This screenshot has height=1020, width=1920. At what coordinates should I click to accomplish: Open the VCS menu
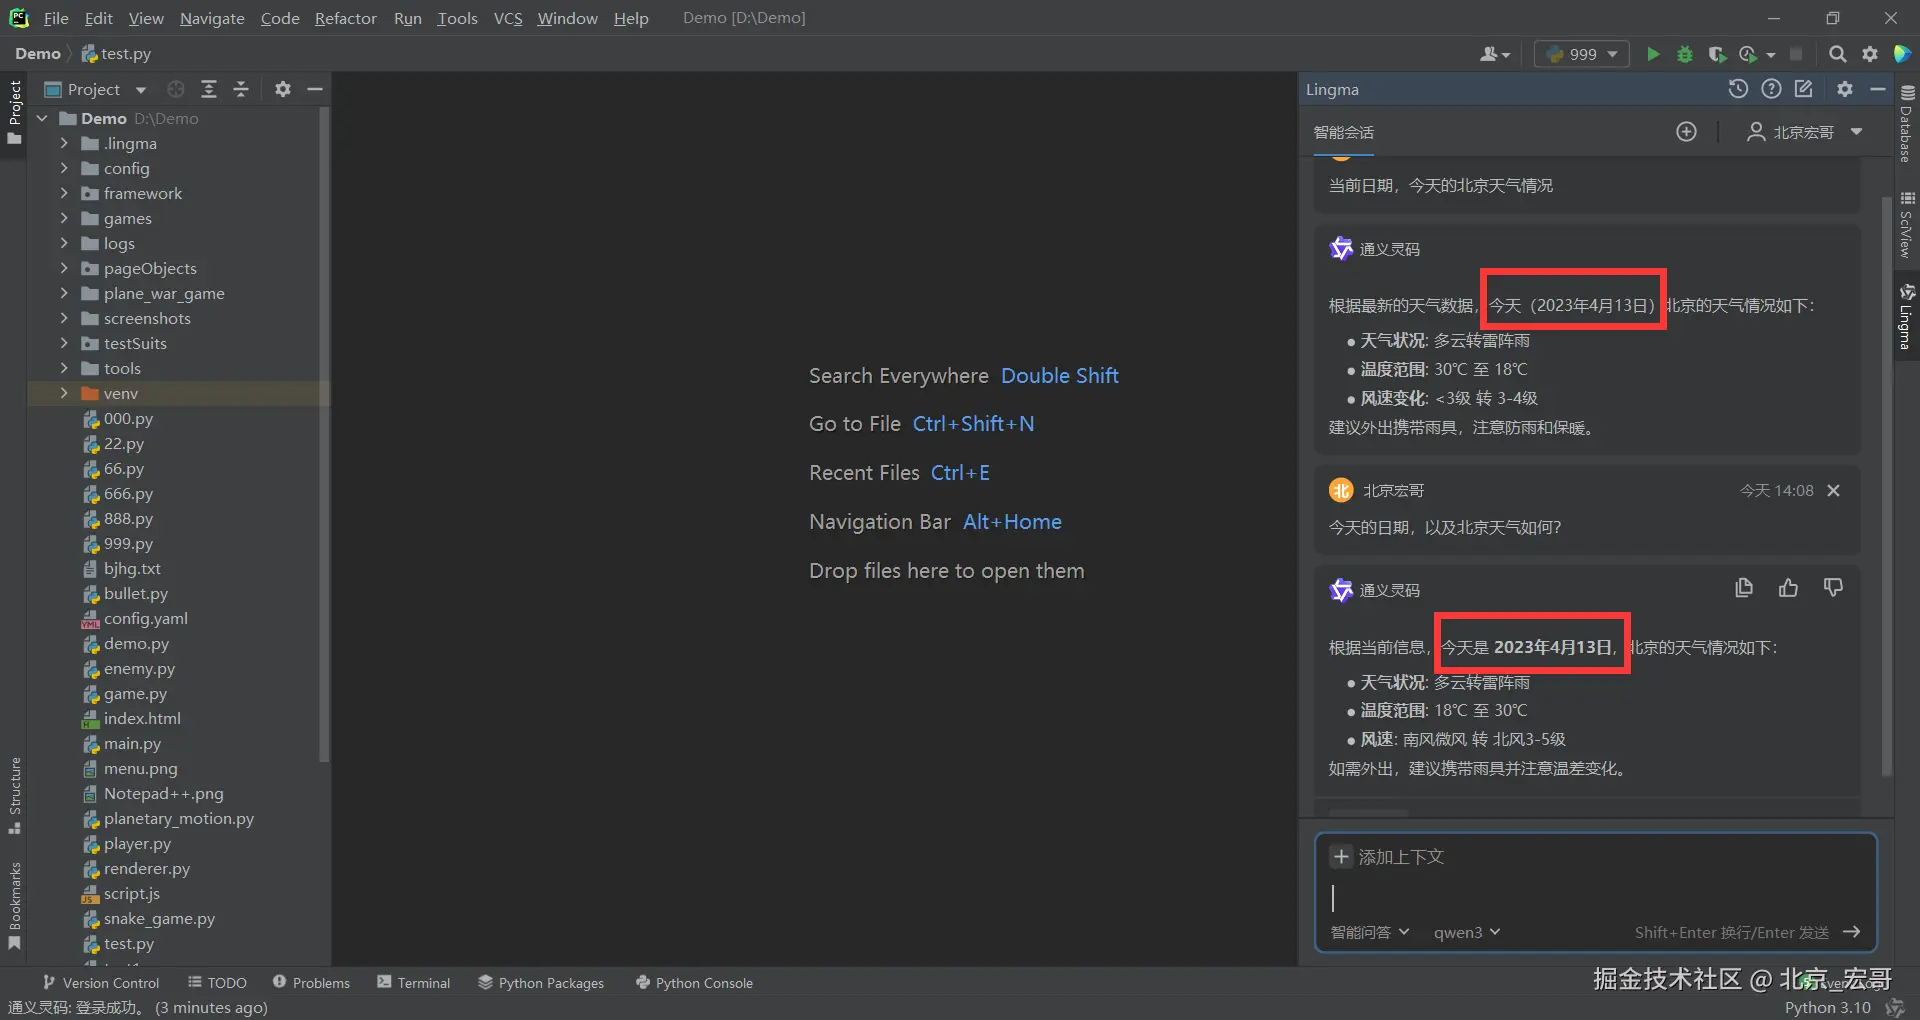[x=508, y=18]
